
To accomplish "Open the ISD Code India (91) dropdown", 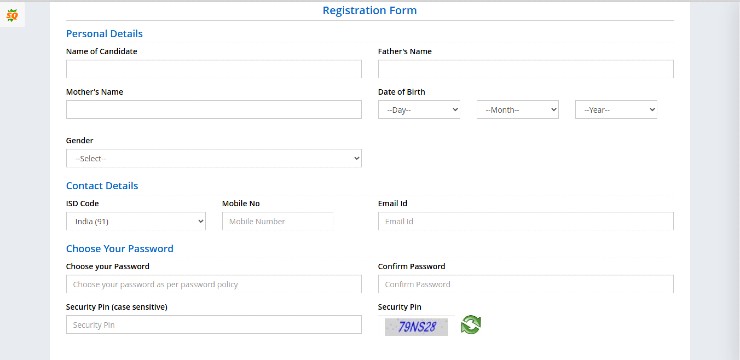I will 136,221.
